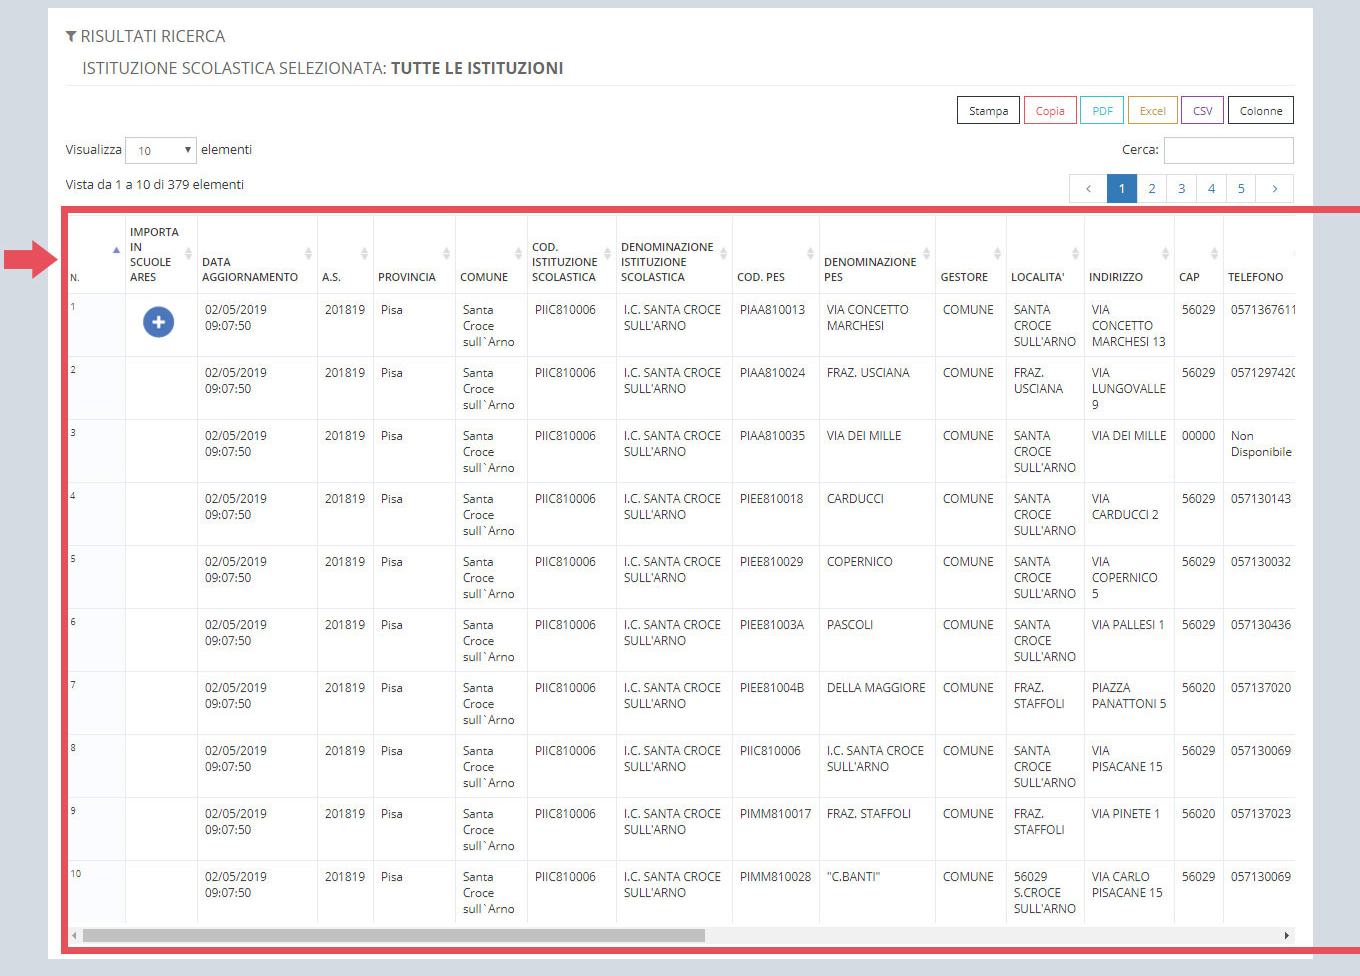Go to results page 2

click(1152, 188)
